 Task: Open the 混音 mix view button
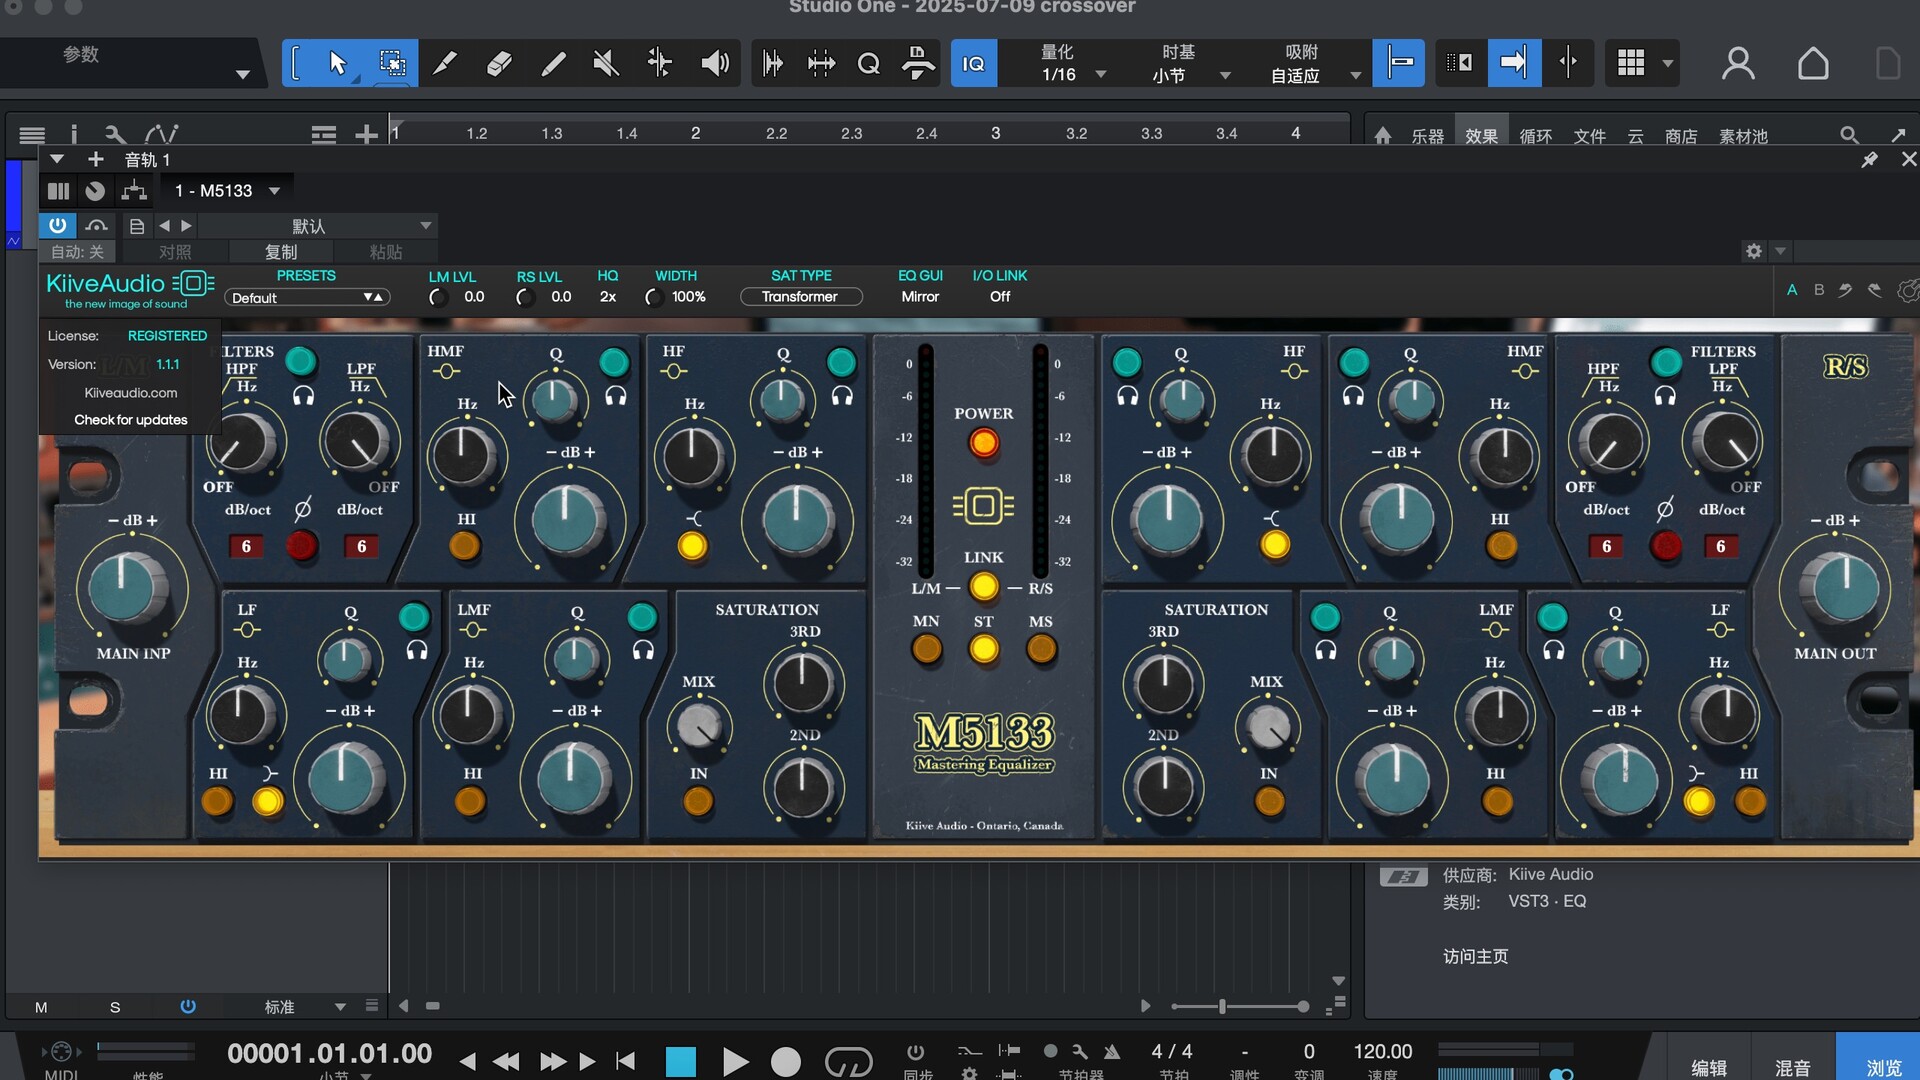click(x=1792, y=1068)
